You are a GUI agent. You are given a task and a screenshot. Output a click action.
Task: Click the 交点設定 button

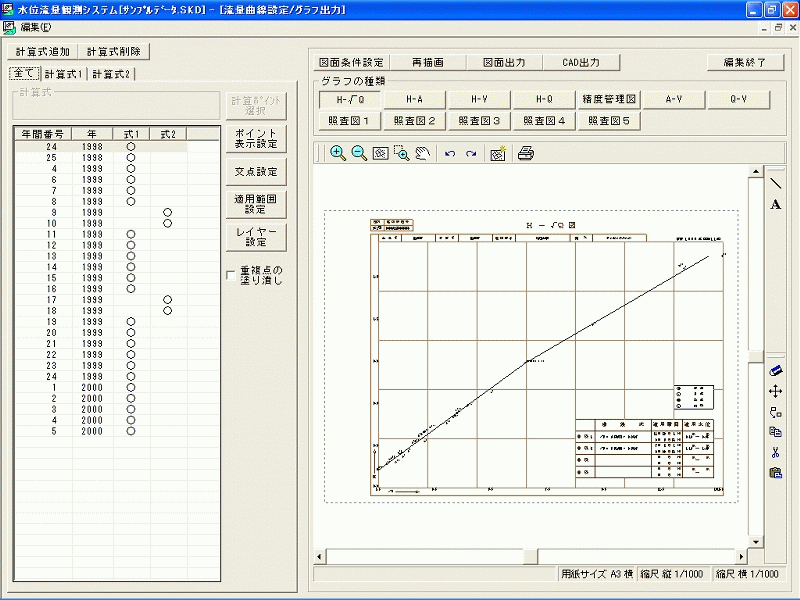pos(255,172)
